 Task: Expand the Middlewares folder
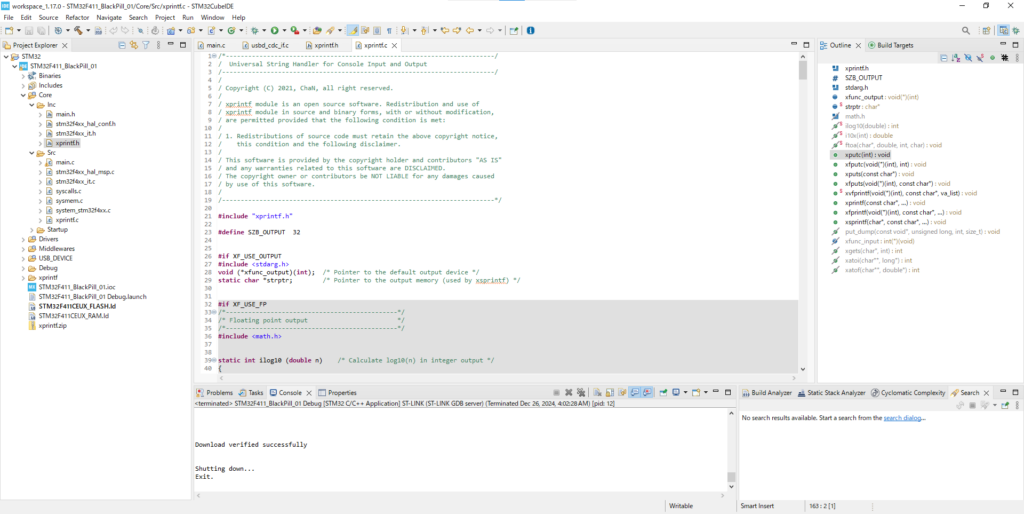24,248
